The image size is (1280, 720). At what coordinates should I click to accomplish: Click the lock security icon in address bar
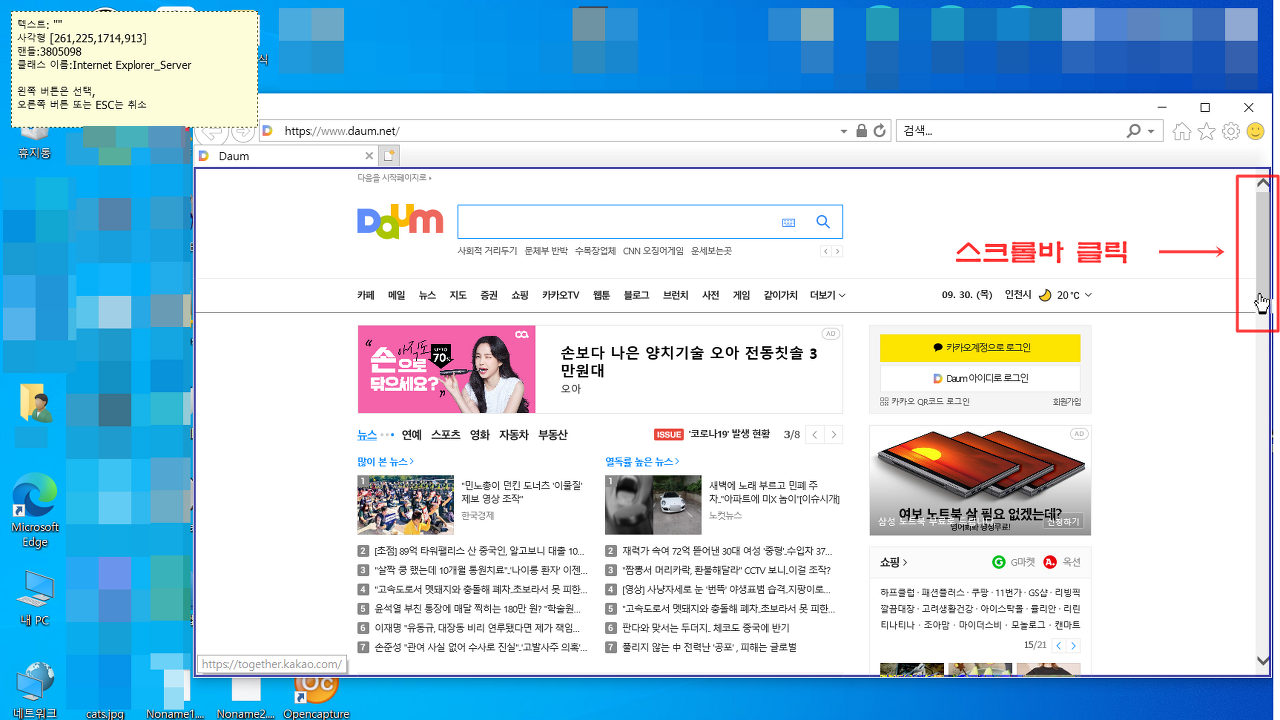861,131
